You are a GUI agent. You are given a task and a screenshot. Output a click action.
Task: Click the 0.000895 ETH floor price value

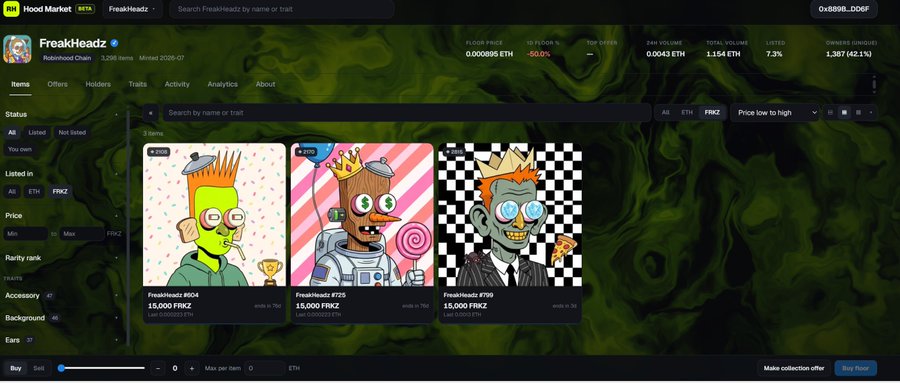click(x=490, y=54)
